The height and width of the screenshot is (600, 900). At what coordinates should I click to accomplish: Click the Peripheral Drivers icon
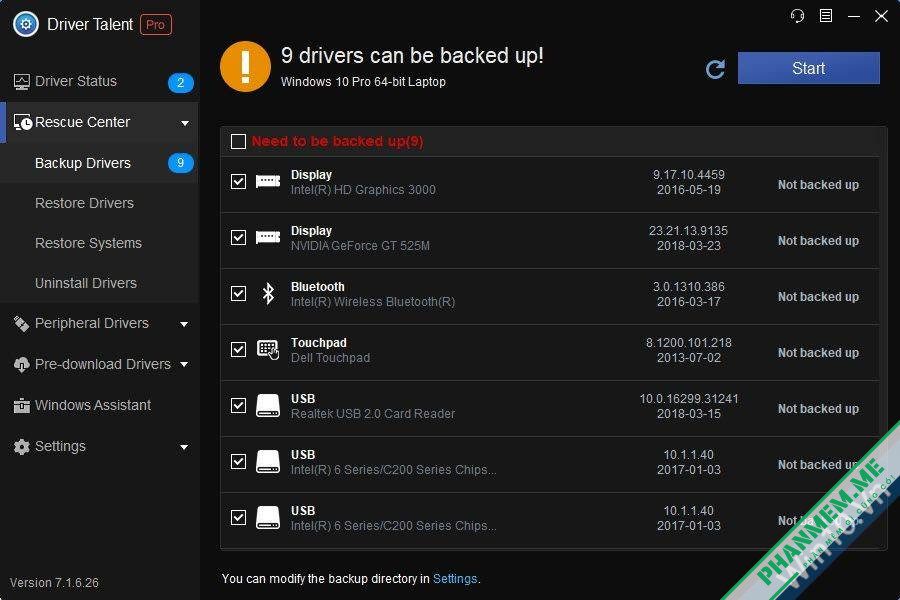pos(21,324)
